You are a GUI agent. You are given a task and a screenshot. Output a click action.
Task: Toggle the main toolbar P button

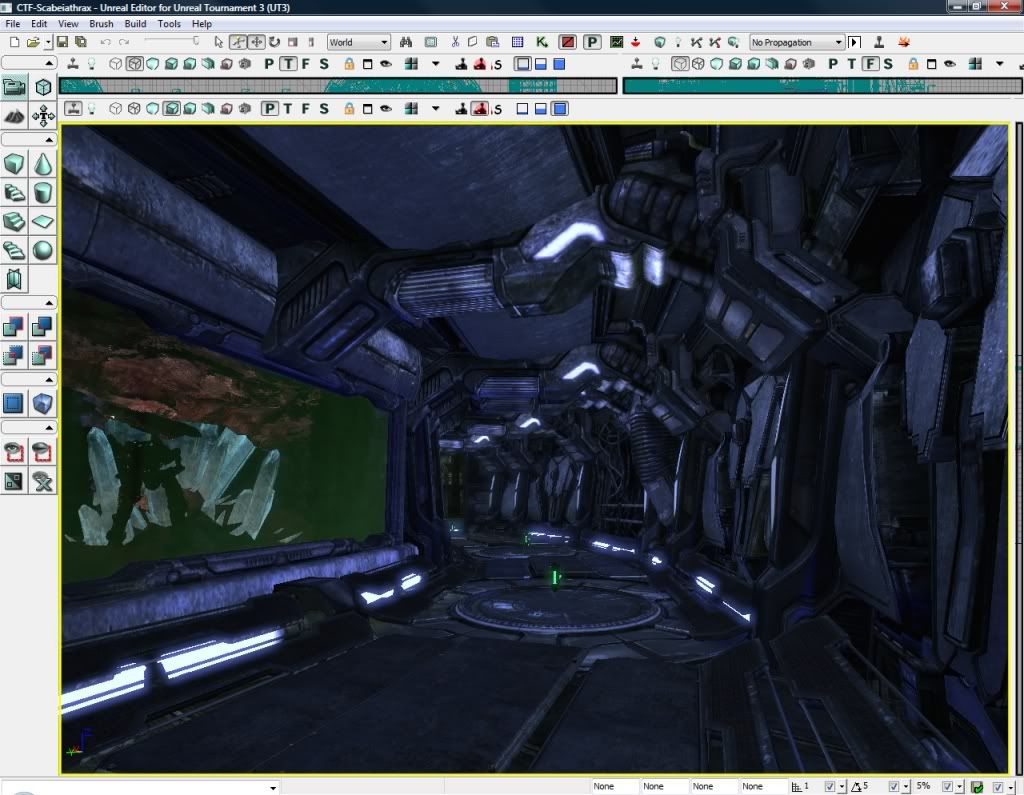pos(592,42)
